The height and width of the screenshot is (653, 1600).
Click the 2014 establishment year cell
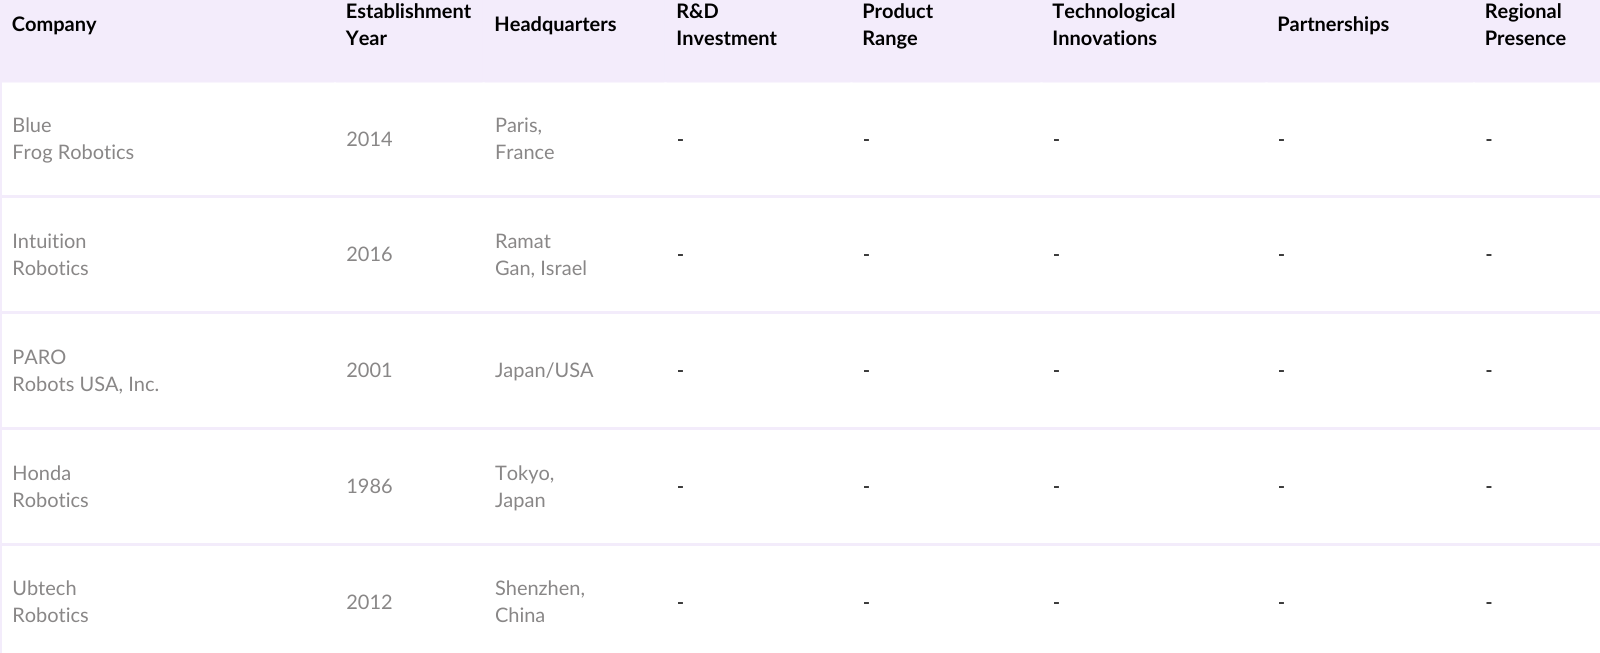coord(369,139)
